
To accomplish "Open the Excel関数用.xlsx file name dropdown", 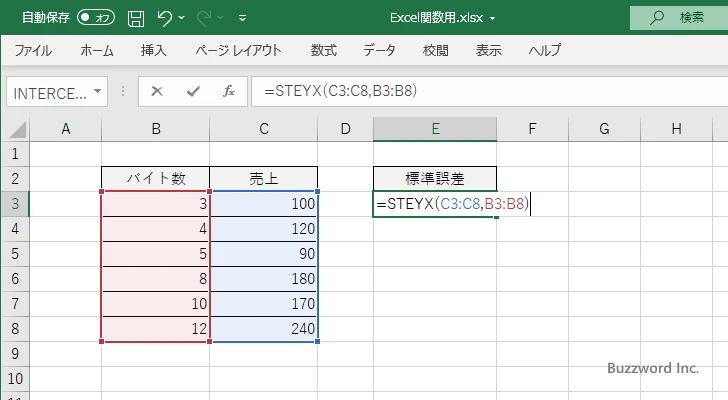I will 492,19.
